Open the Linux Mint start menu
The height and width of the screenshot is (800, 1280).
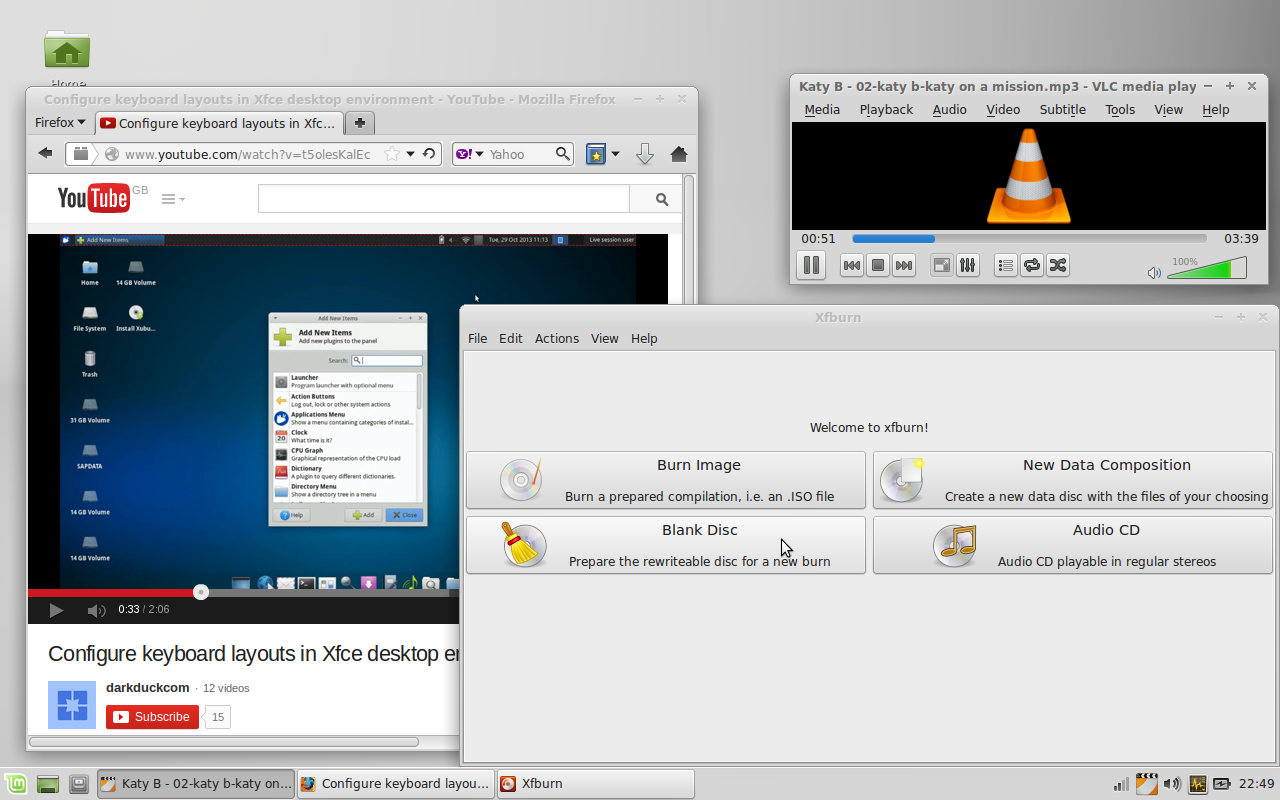coord(15,784)
